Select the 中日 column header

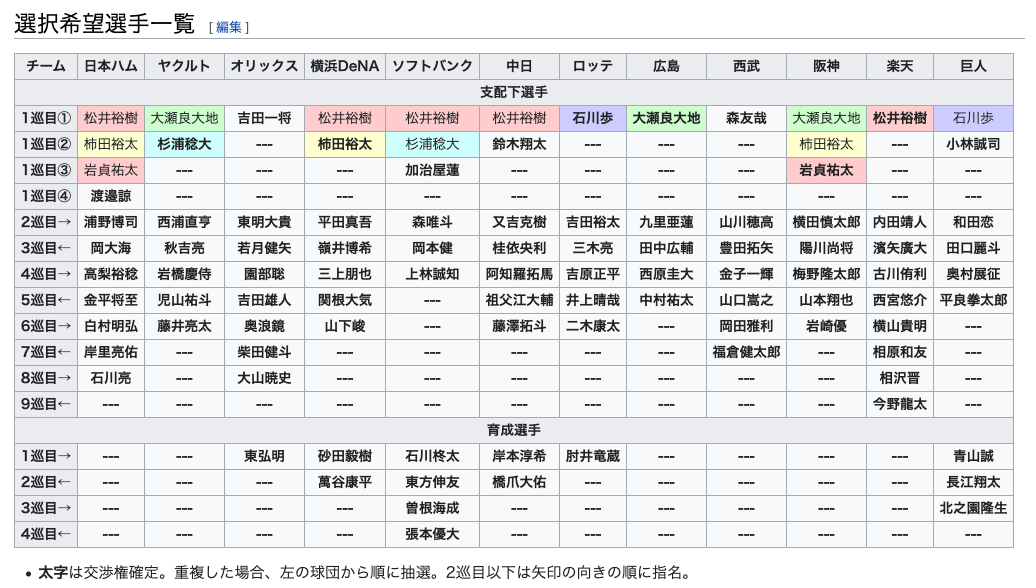[x=519, y=66]
